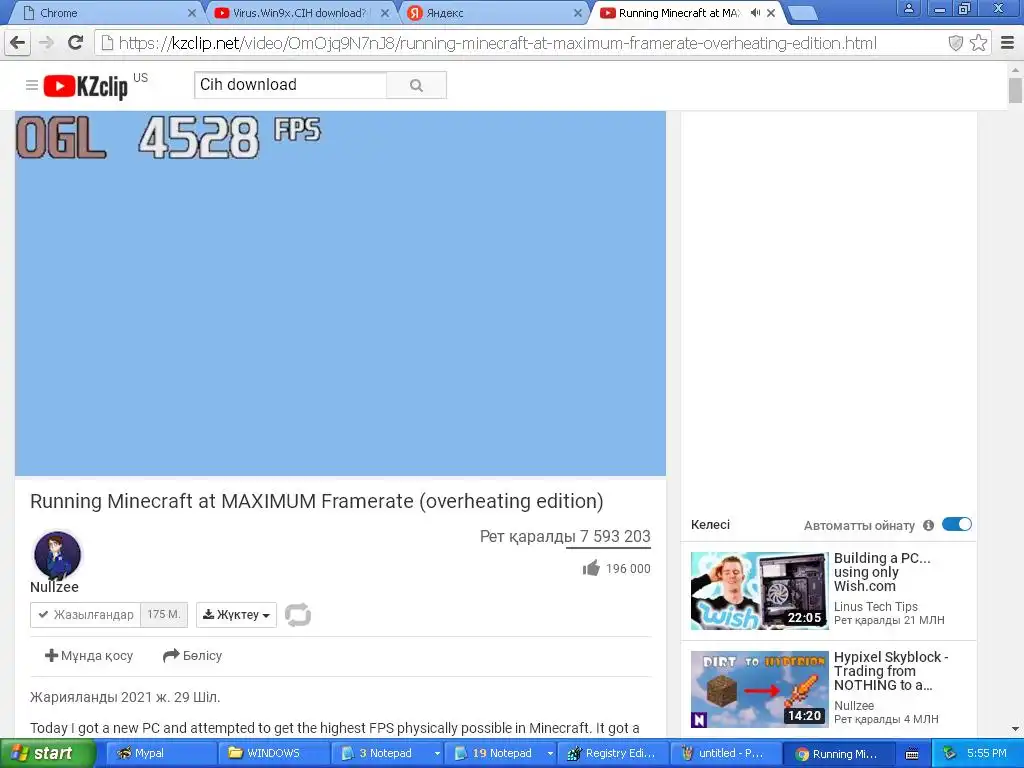Click the Бөлісу share button

(x=193, y=655)
